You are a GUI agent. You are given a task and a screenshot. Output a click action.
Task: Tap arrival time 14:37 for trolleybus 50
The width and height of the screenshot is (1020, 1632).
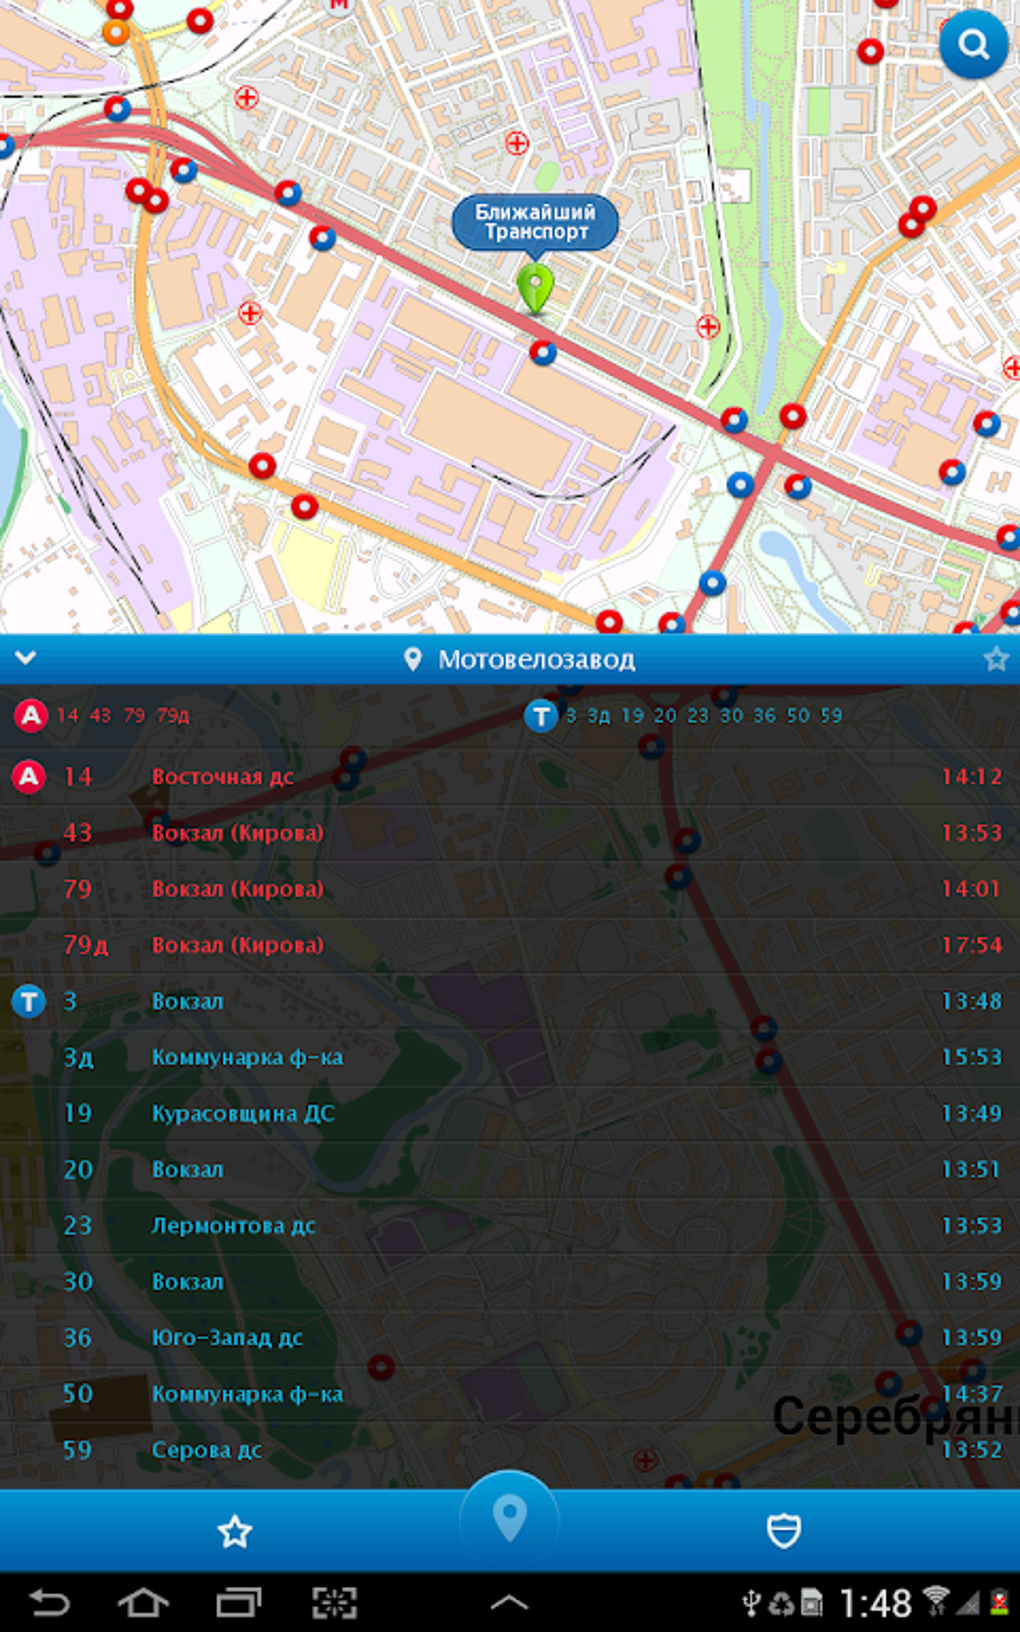point(971,1393)
